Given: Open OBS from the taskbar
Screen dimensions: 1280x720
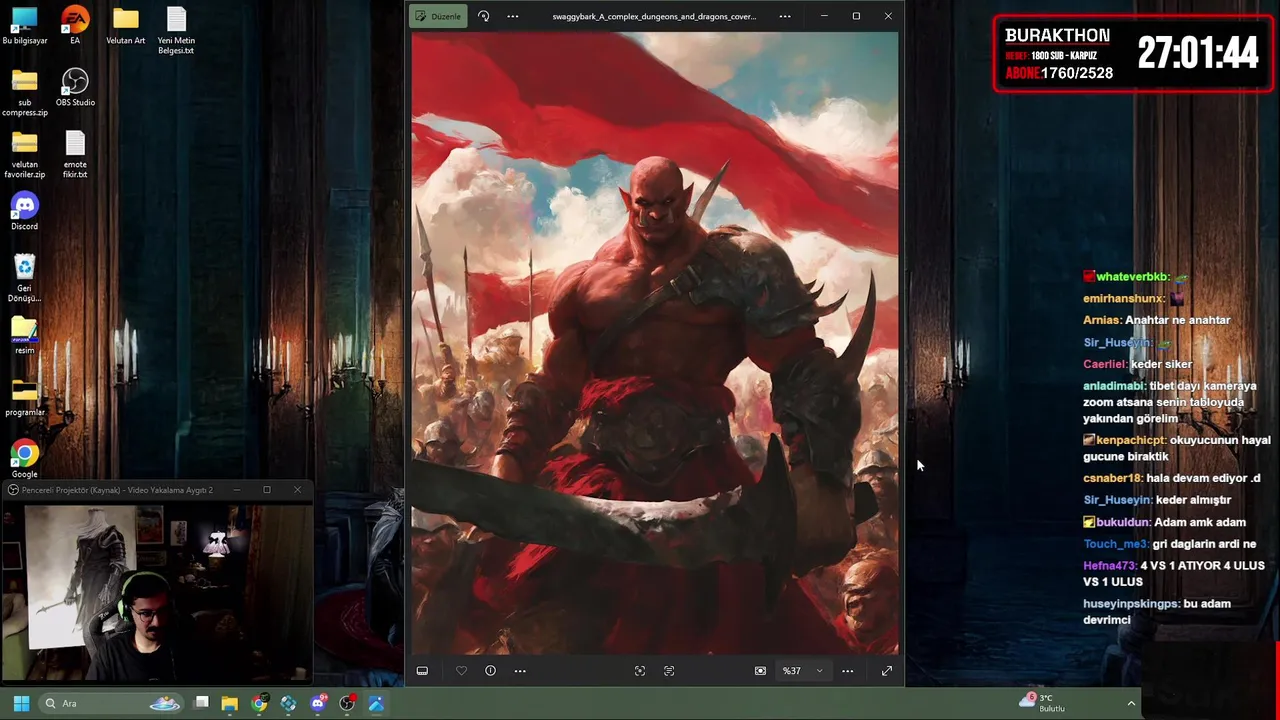Looking at the screenshot, I should tap(347, 704).
